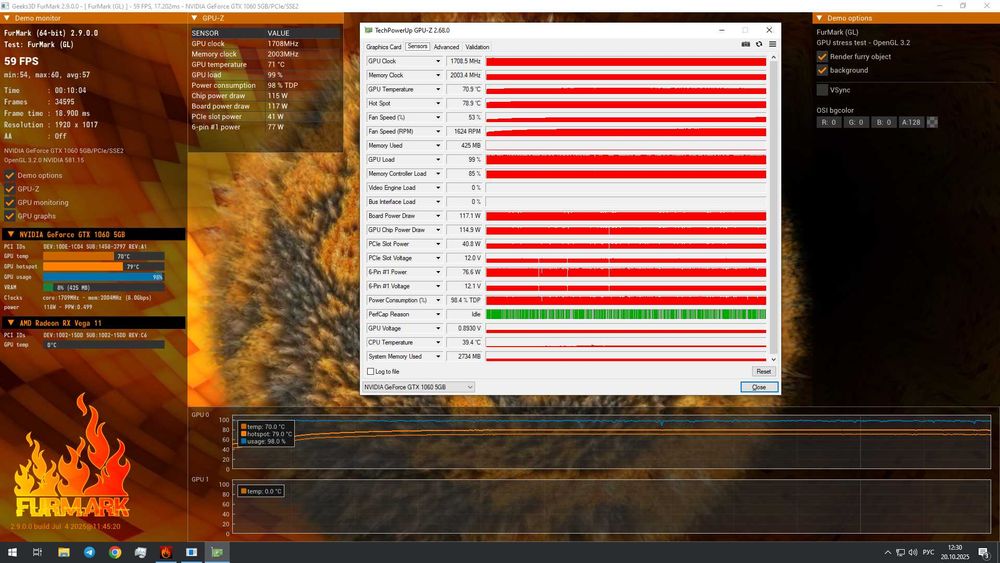
Task: Open GPU Temperature sensor dropdown
Action: 438,89
